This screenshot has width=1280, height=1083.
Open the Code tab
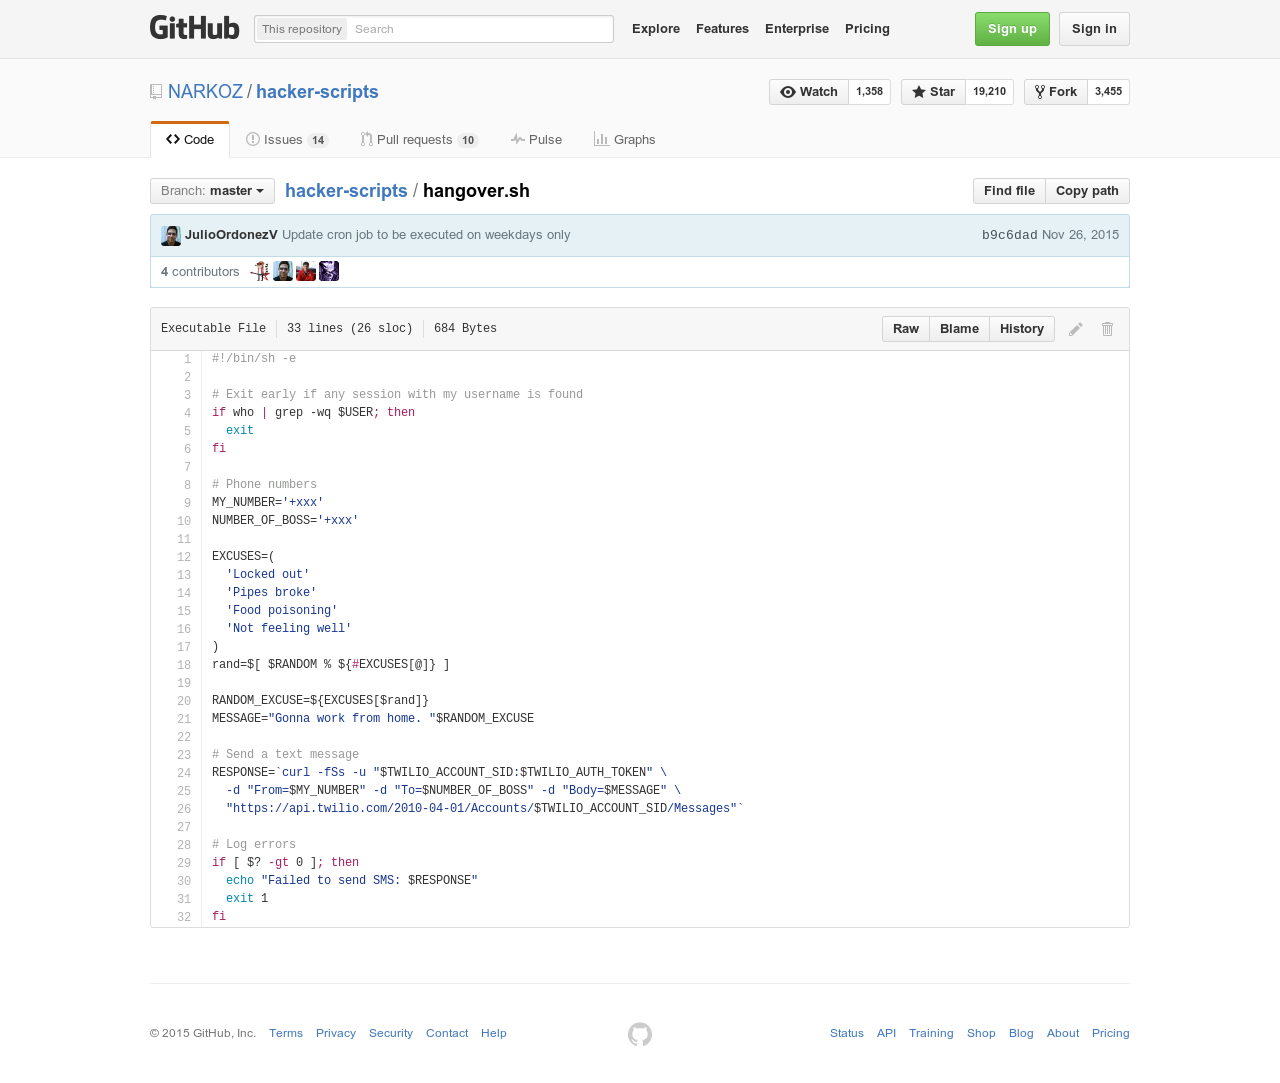(190, 140)
